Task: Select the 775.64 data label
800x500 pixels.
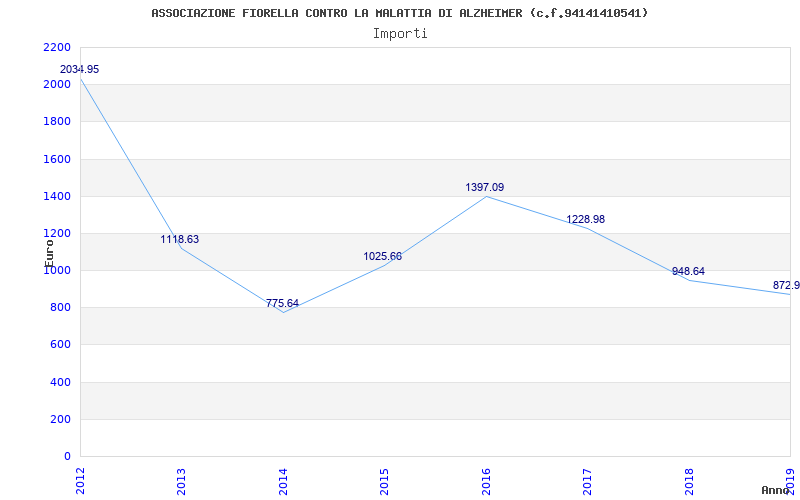Action: pyautogui.click(x=282, y=303)
